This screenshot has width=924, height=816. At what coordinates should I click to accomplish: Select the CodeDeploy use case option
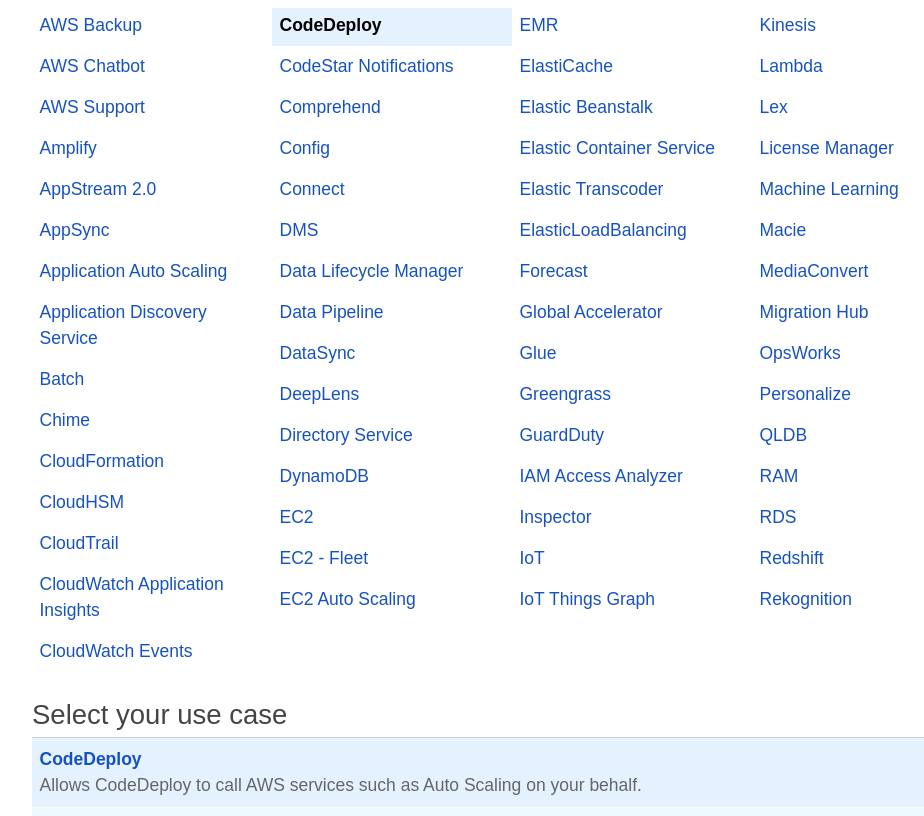pyautogui.click(x=478, y=772)
